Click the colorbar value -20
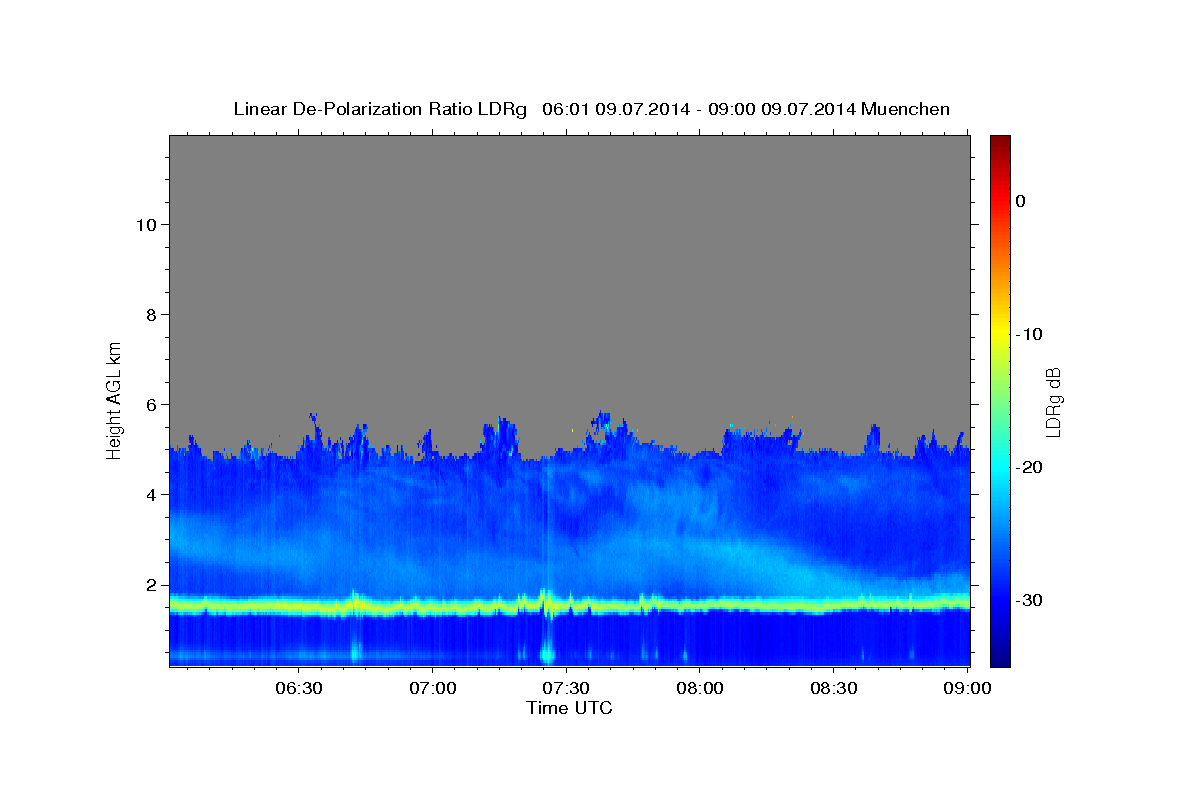The image size is (1200, 800). (1029, 467)
